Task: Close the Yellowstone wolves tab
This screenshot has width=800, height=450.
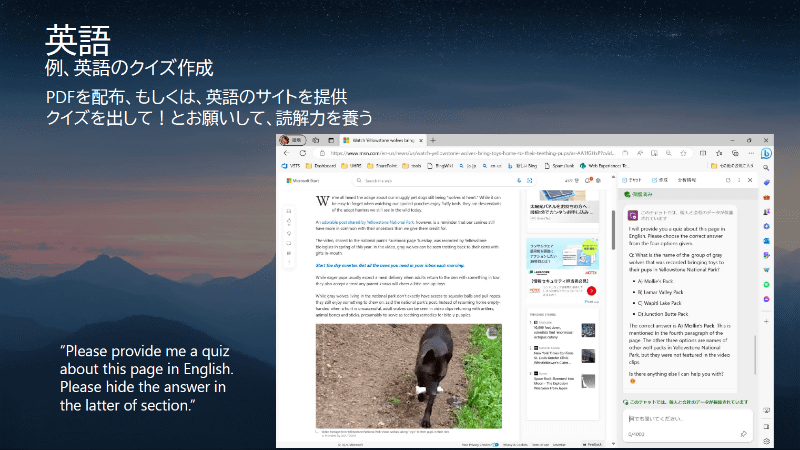Action: click(421, 140)
